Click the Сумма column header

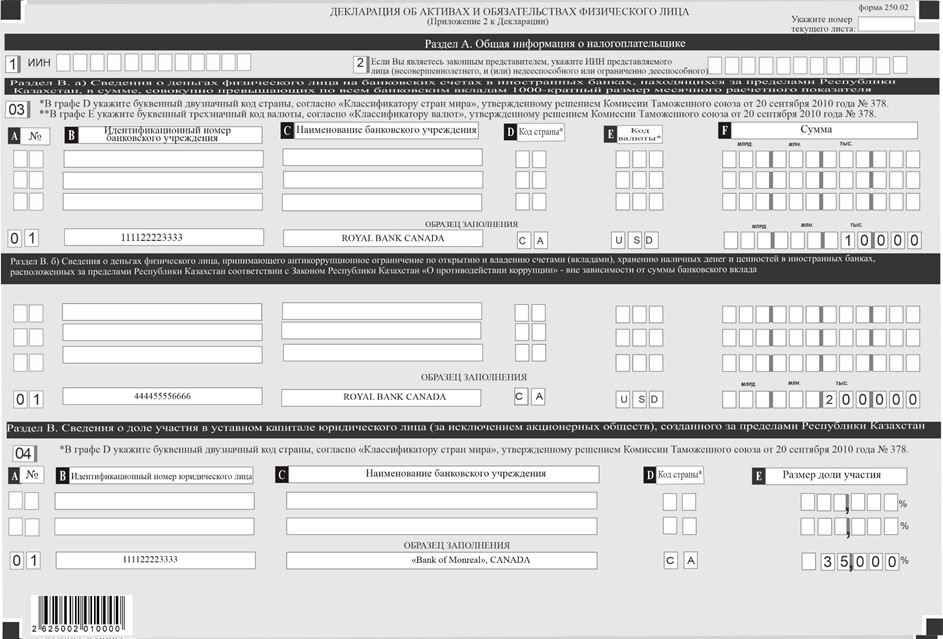(823, 131)
